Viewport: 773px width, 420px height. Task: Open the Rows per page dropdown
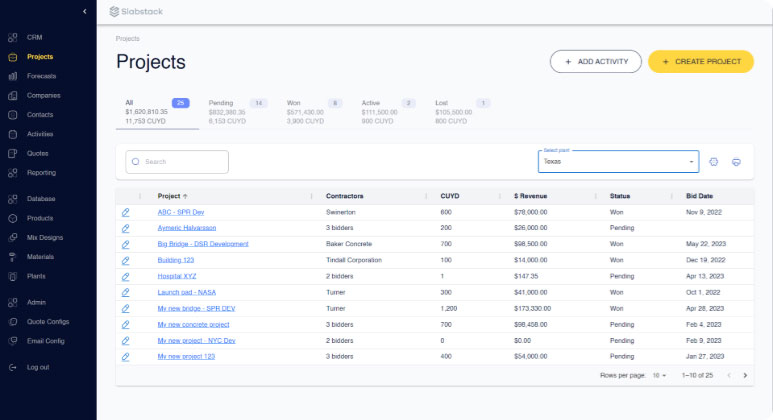point(659,375)
